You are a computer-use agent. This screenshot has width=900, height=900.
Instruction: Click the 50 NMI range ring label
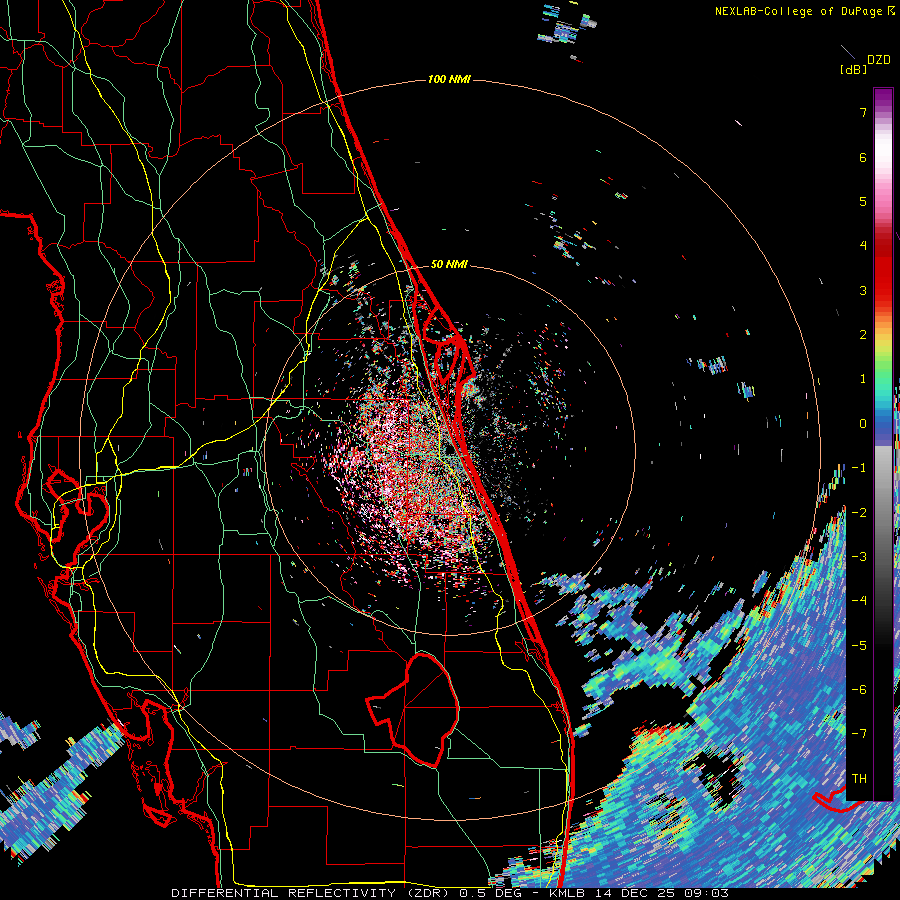coord(449,264)
